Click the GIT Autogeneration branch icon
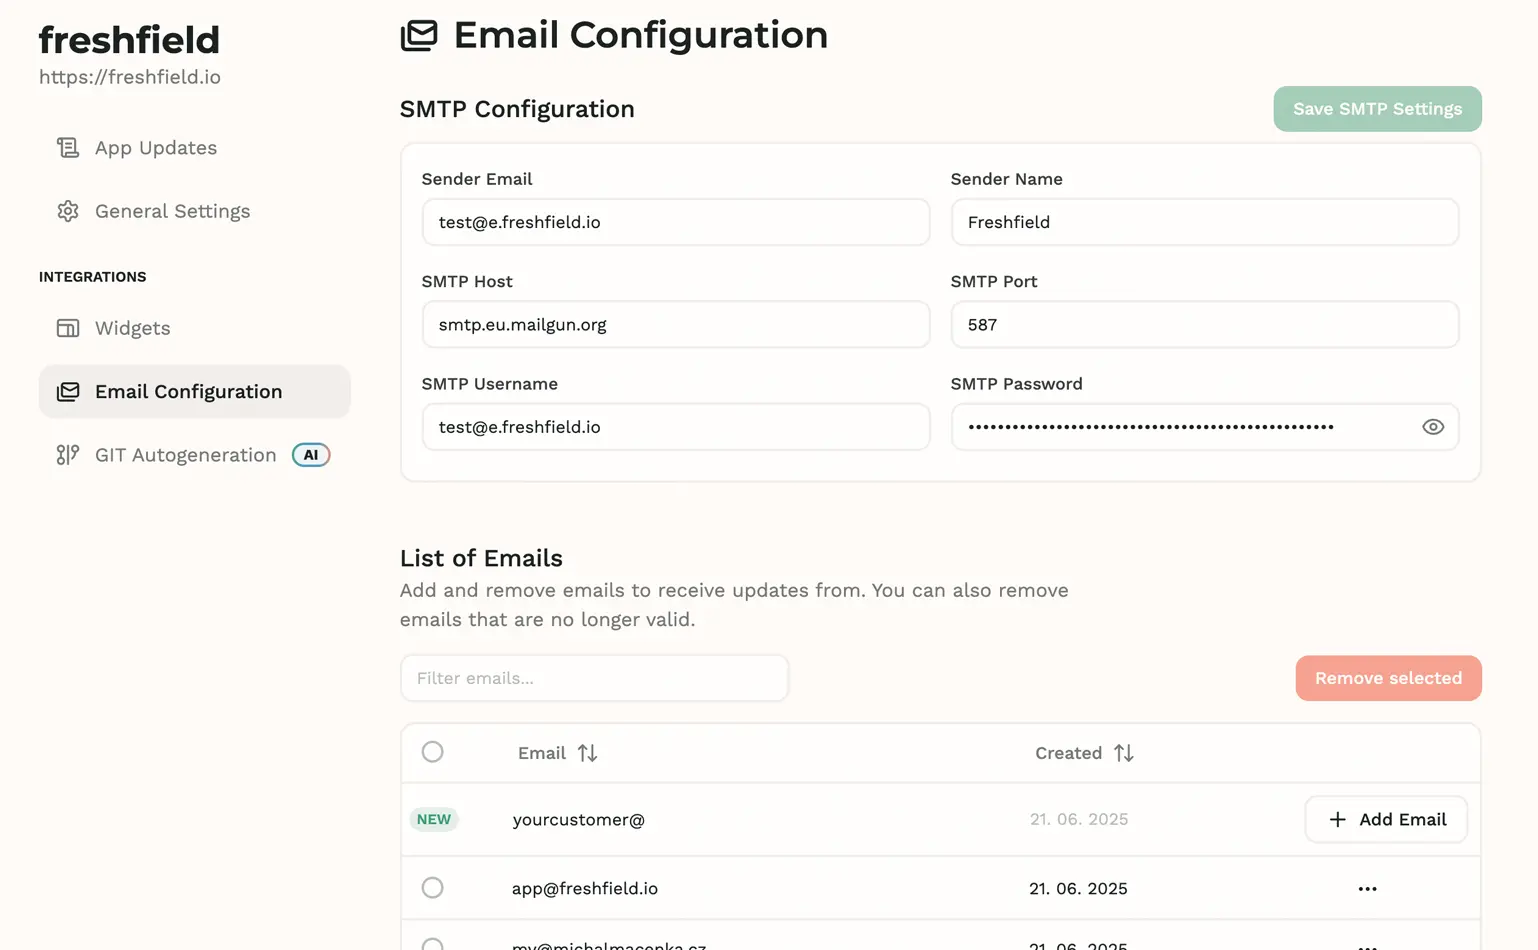This screenshot has width=1538, height=950. coord(68,455)
